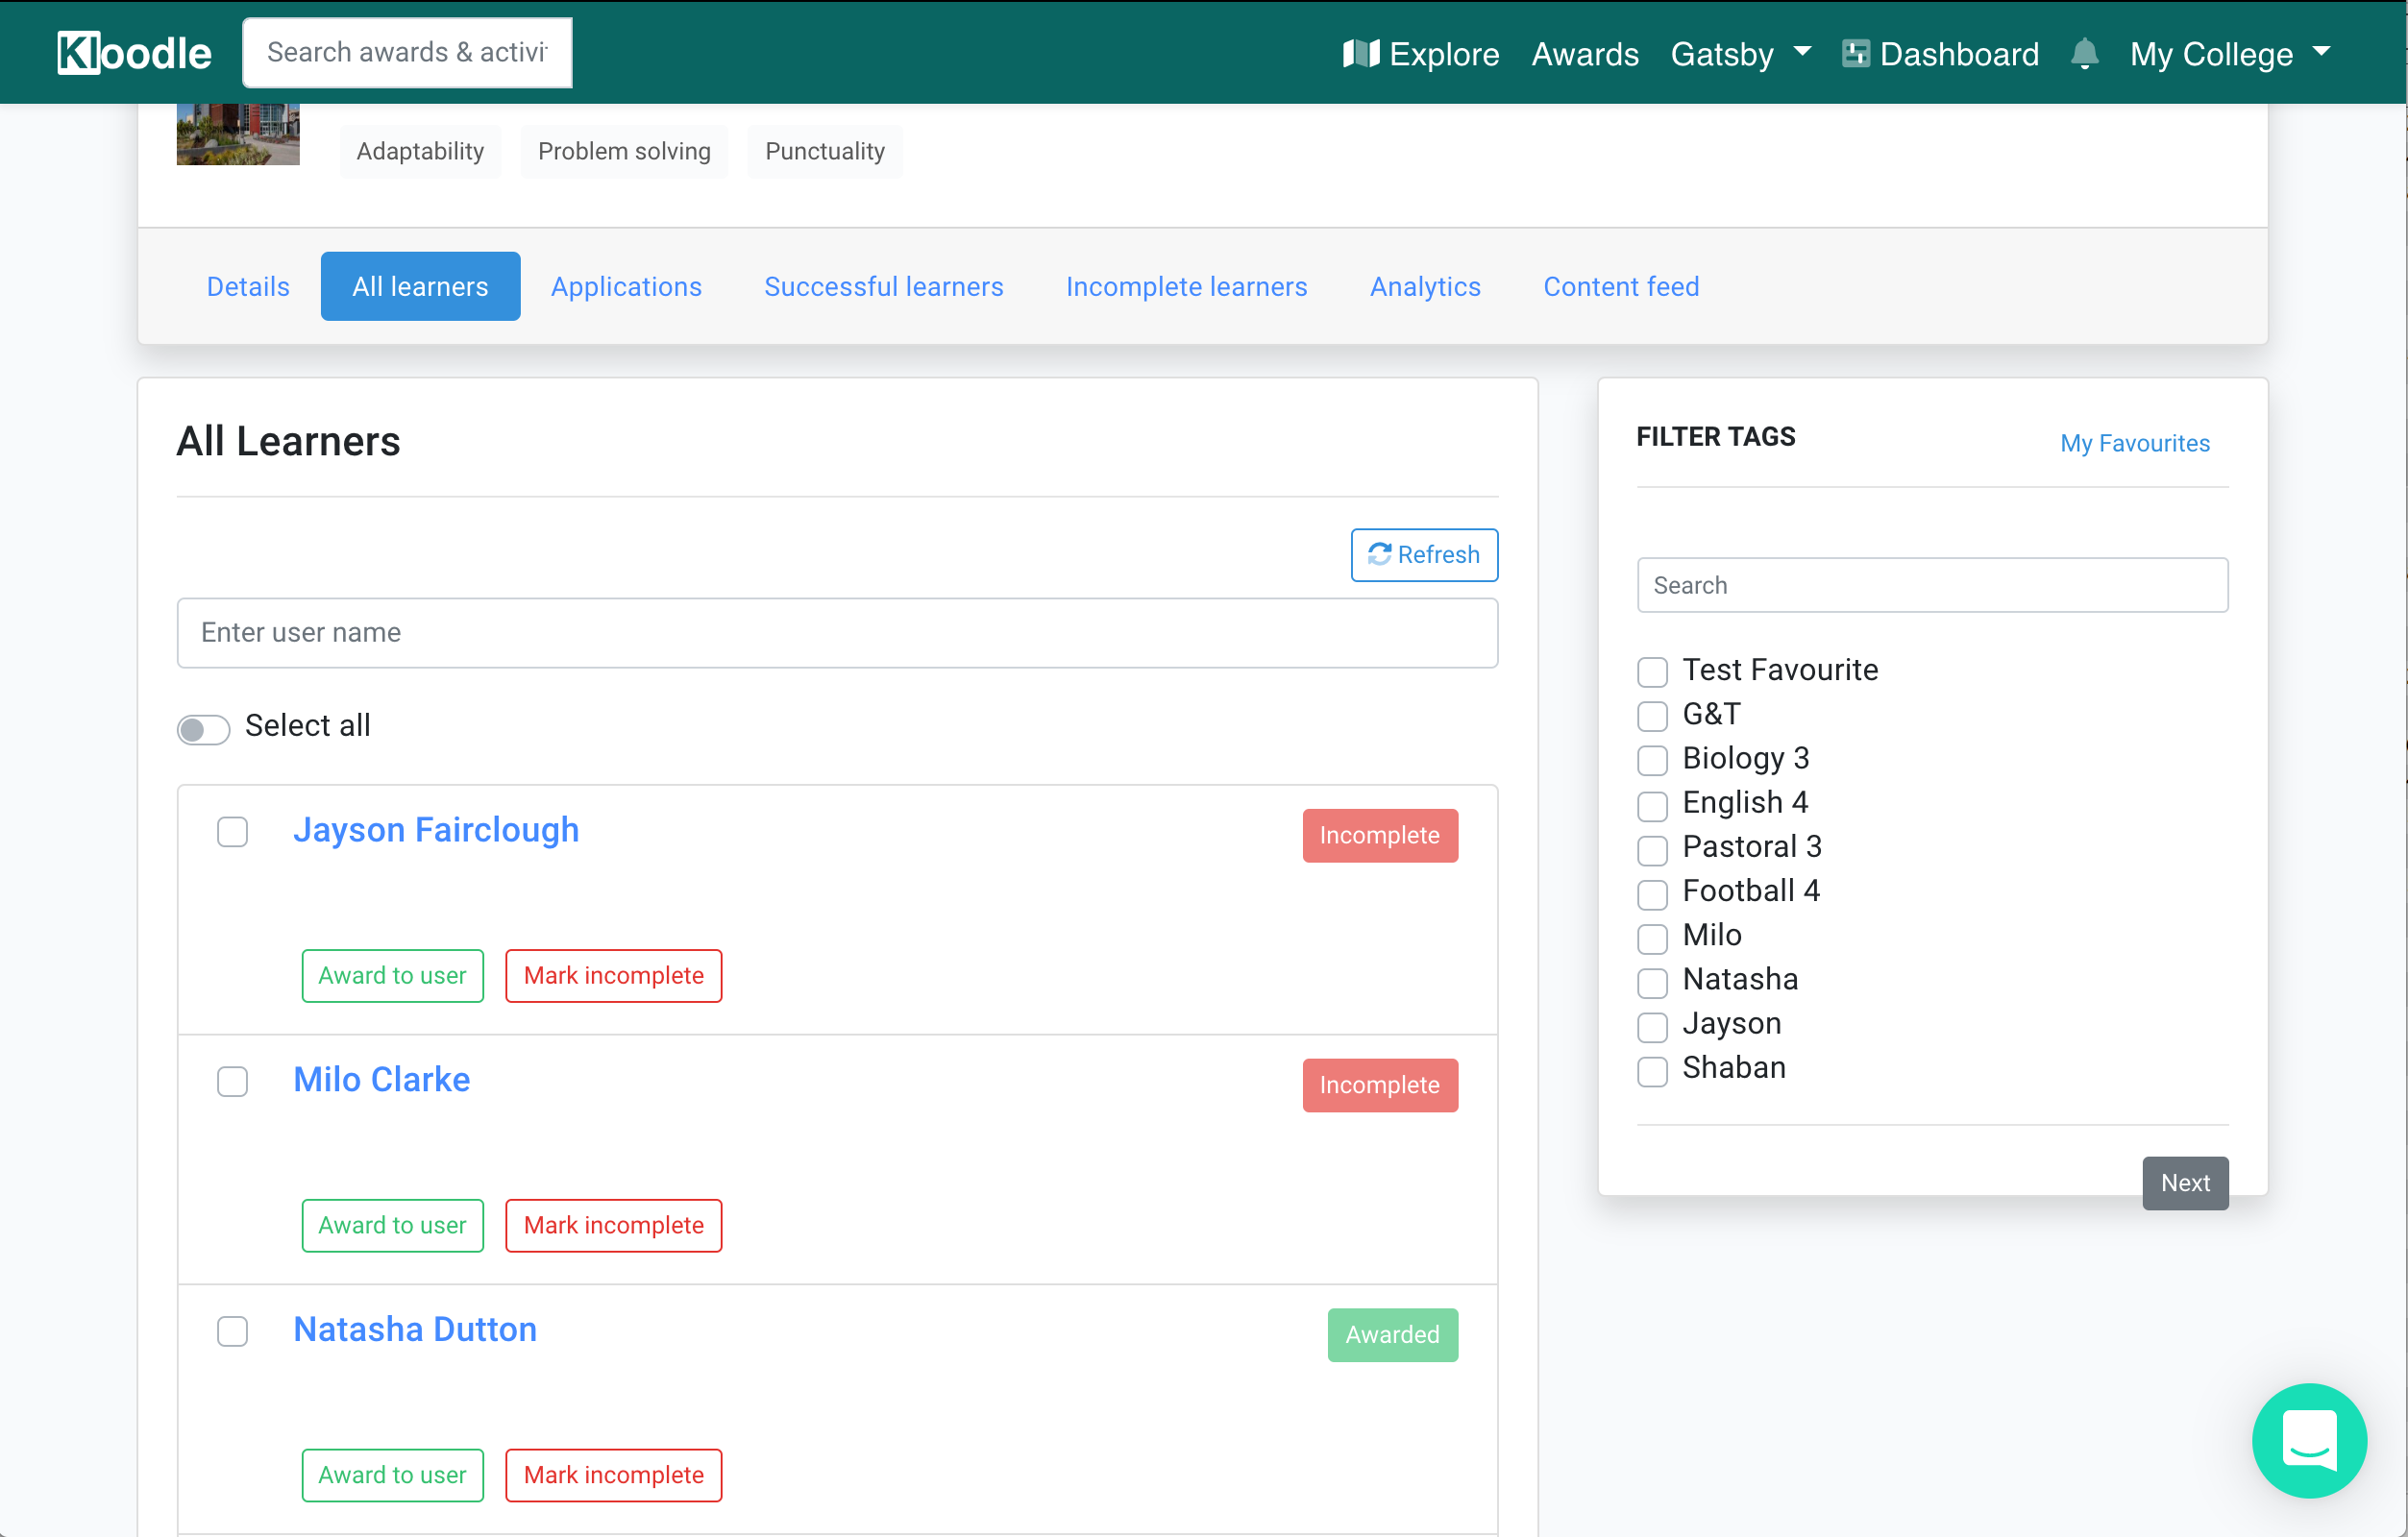This screenshot has width=2408, height=1537.
Task: Tick the Biology 3 filter tag
Action: [x=1652, y=759]
